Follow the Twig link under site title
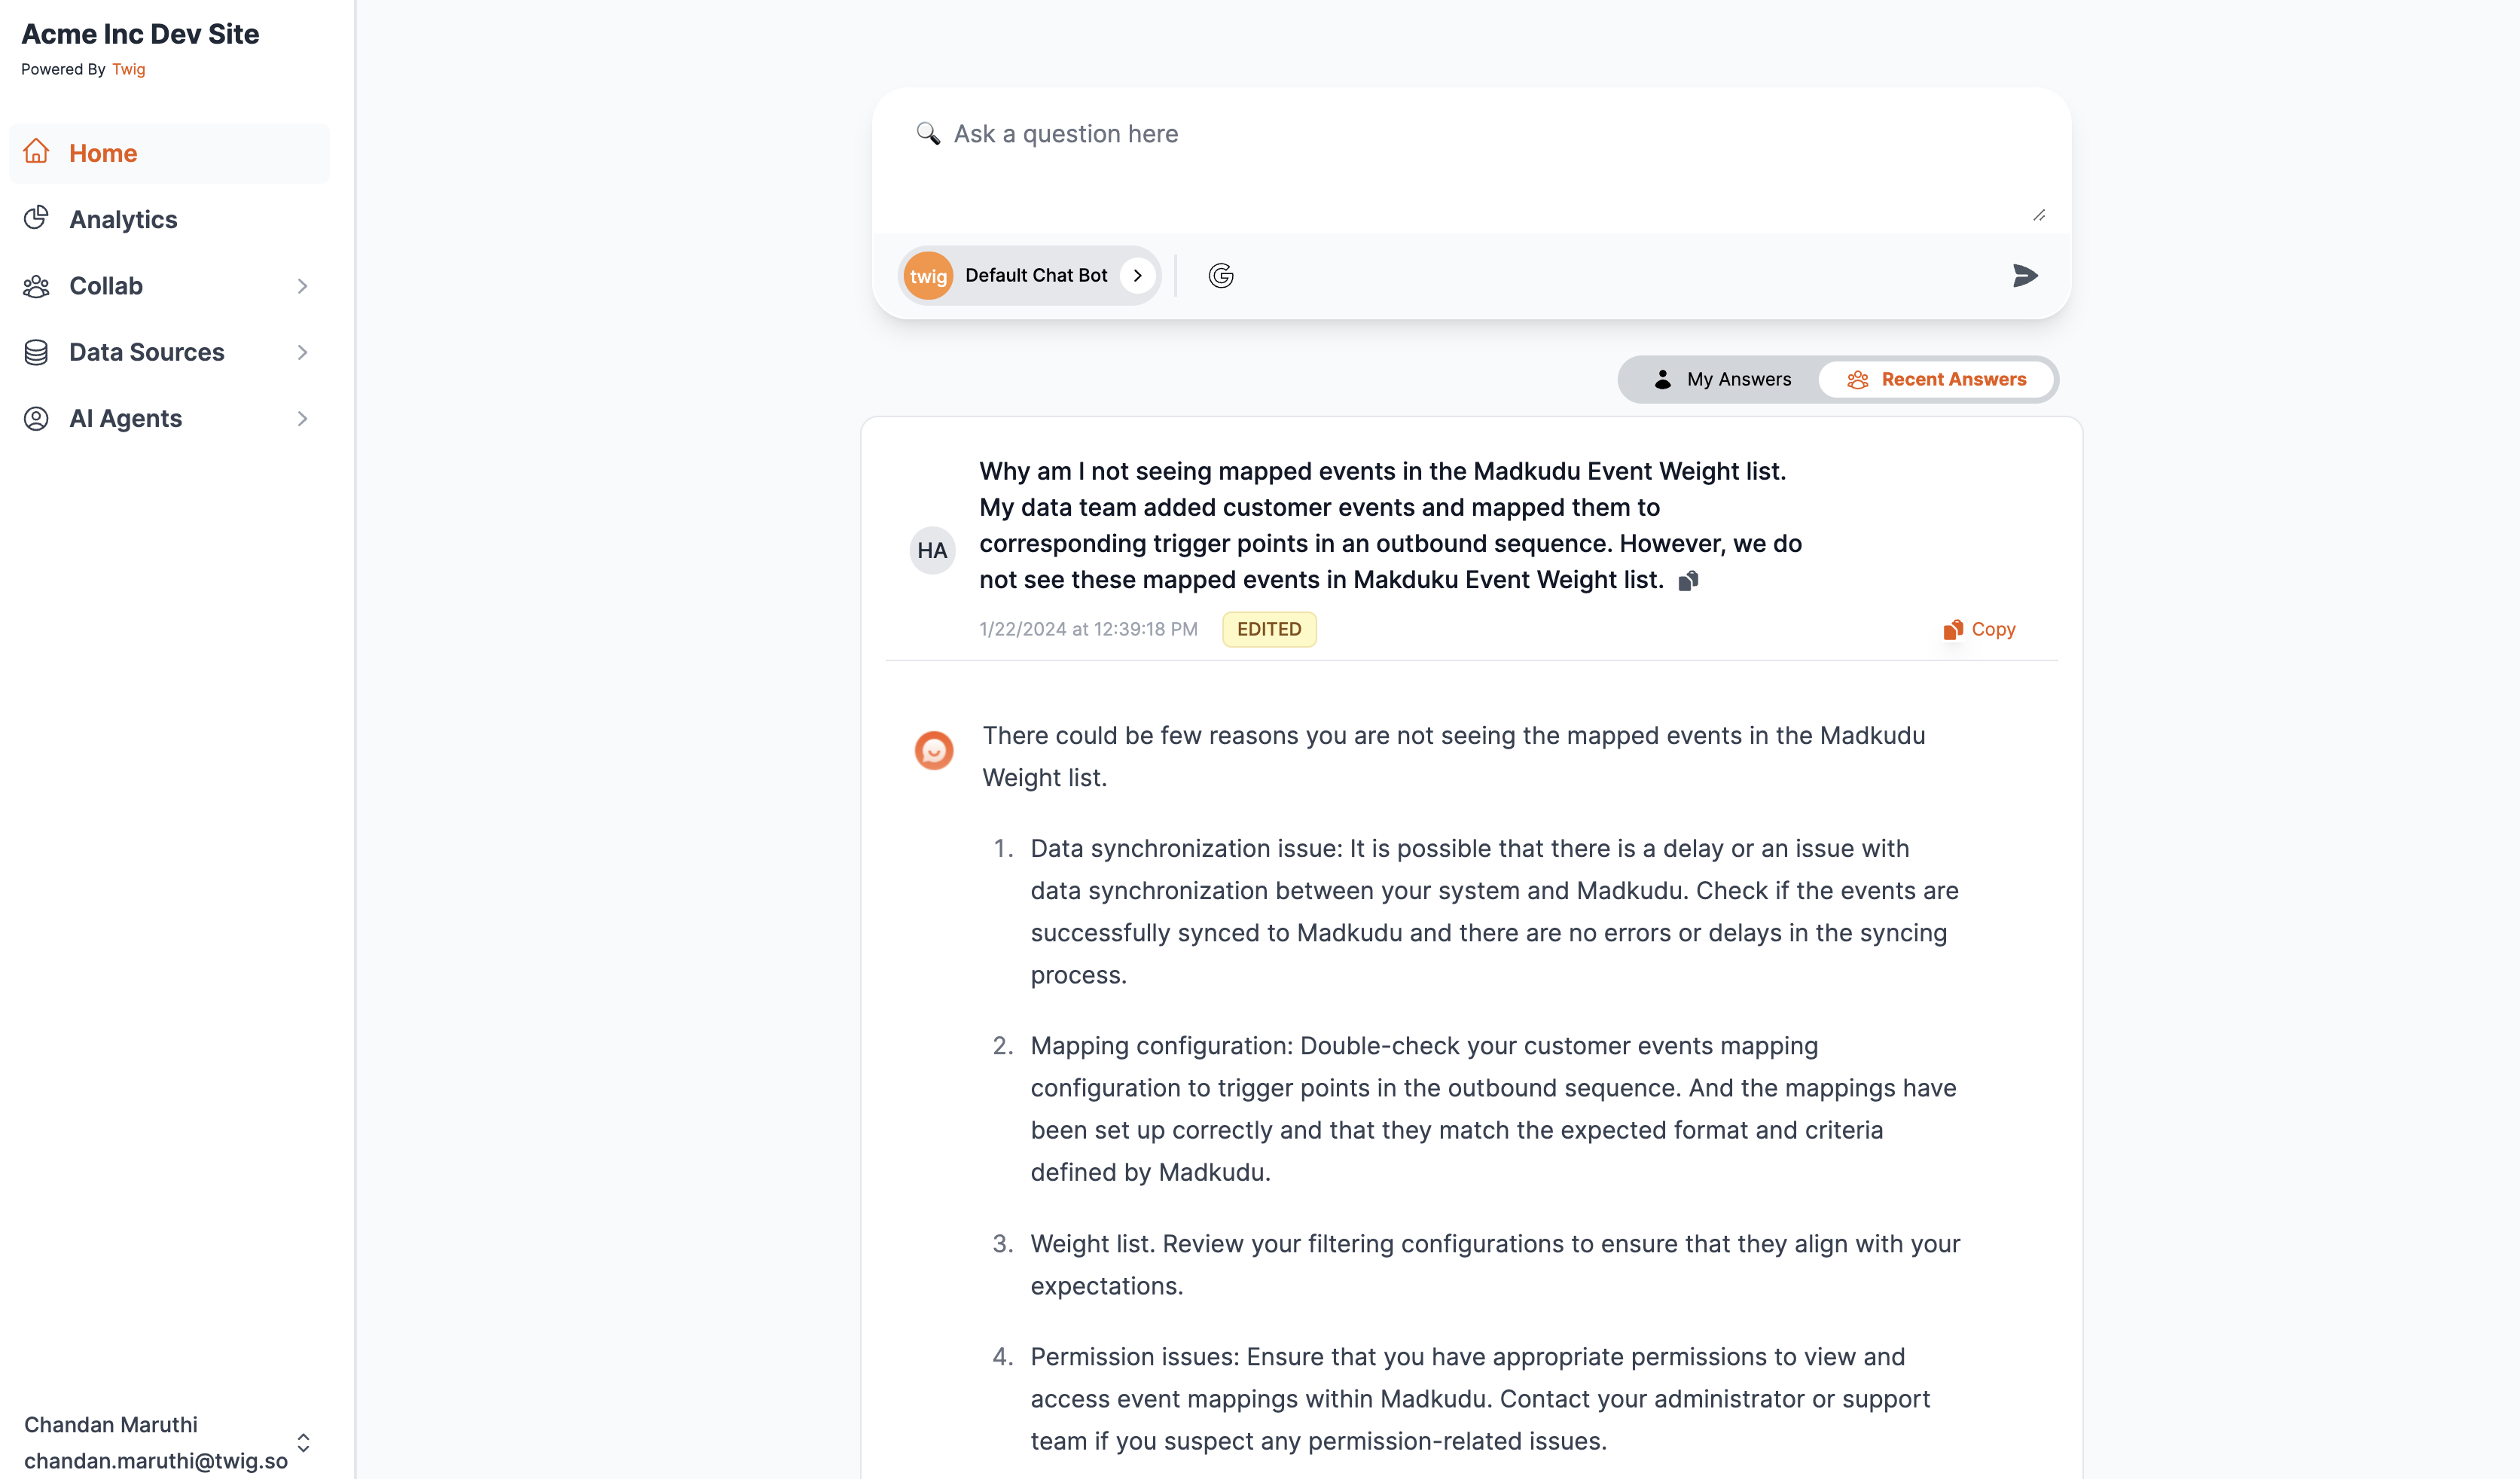 pyautogui.click(x=128, y=69)
